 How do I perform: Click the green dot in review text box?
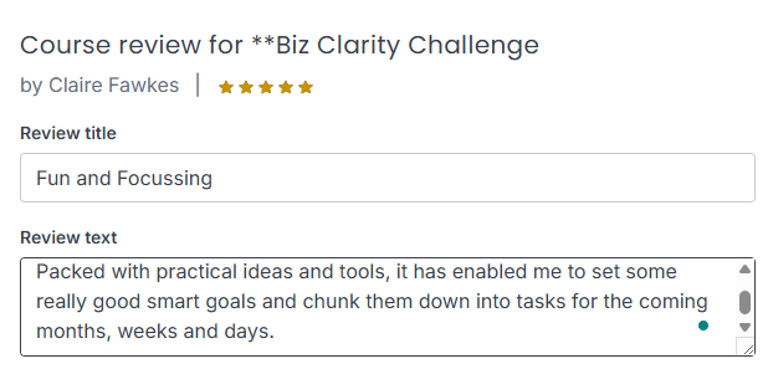point(703,325)
